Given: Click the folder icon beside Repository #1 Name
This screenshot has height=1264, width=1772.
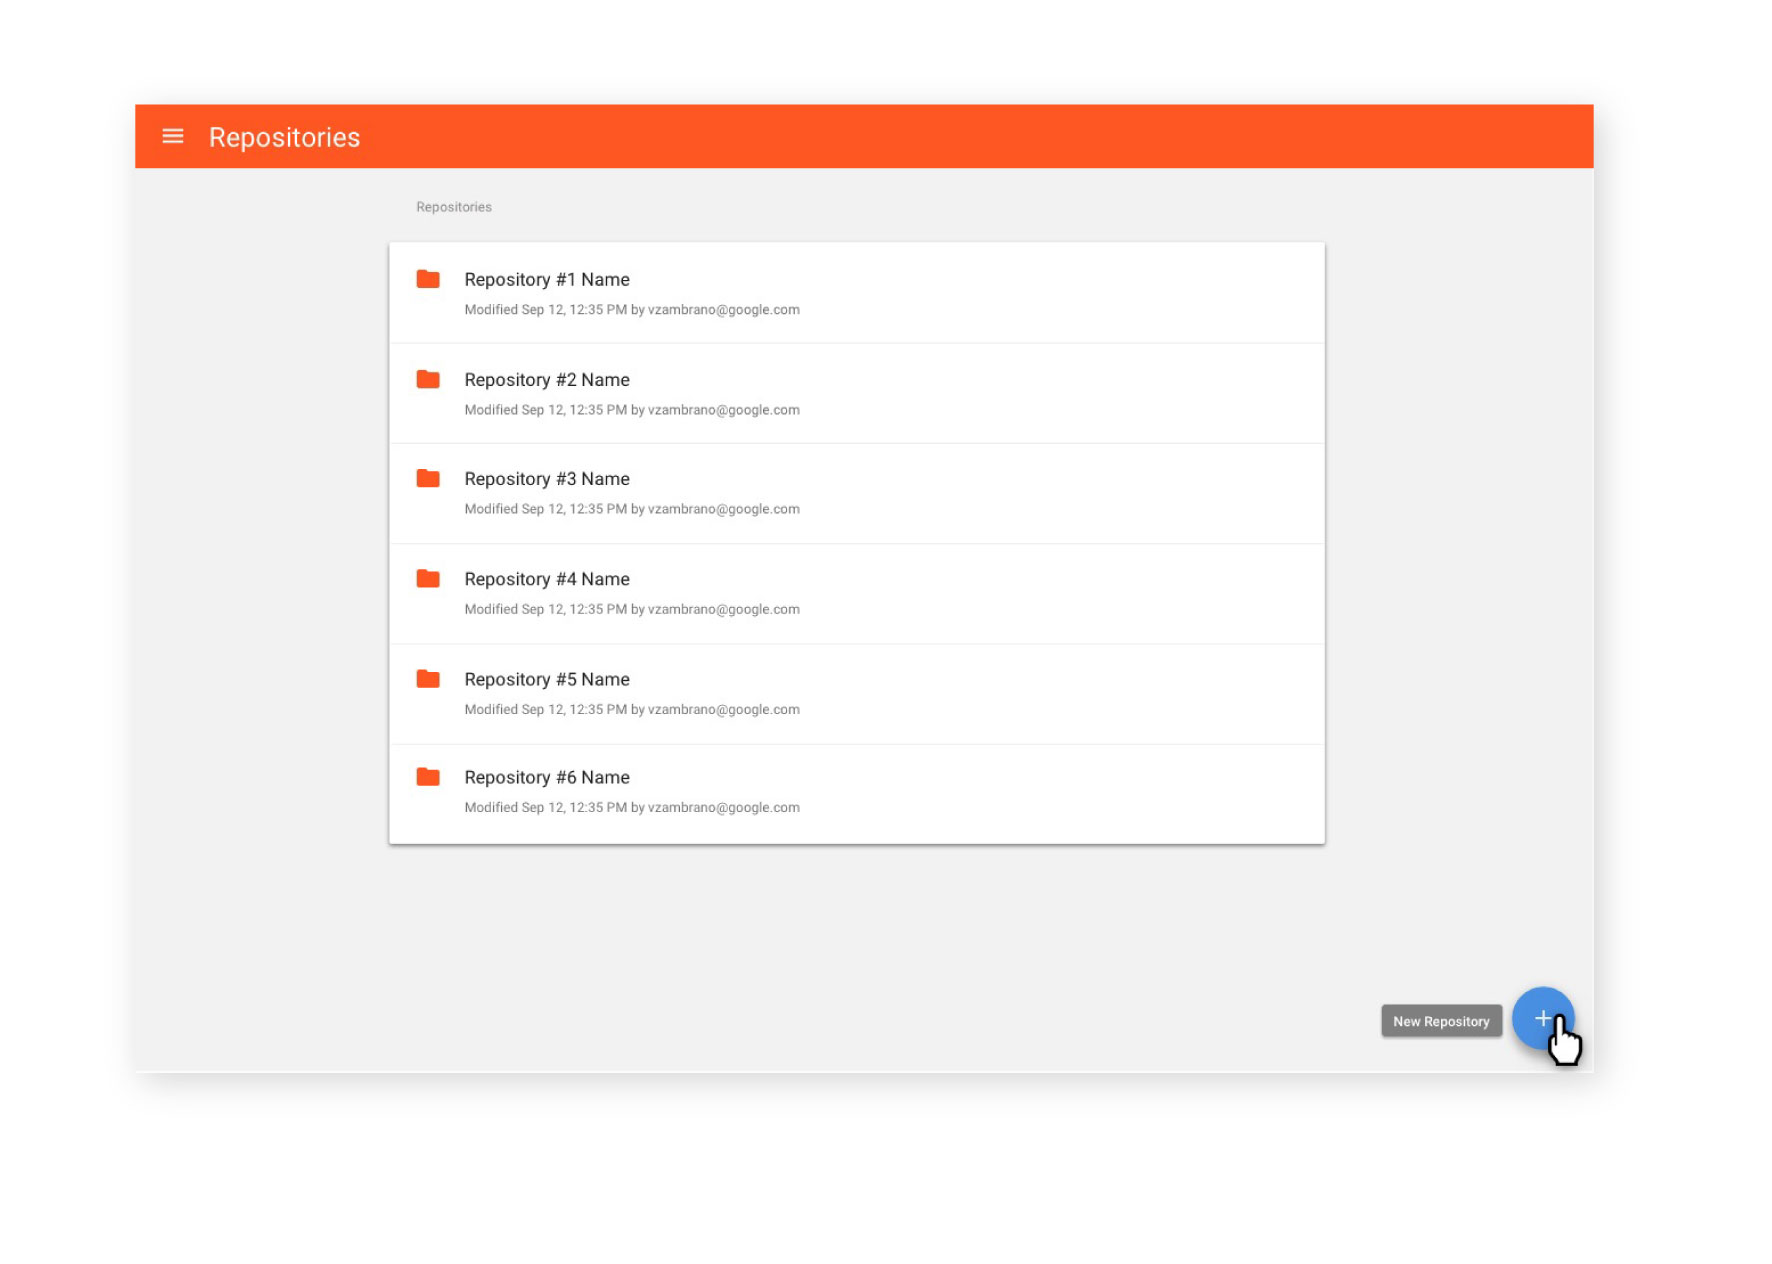Looking at the screenshot, I should pos(427,279).
